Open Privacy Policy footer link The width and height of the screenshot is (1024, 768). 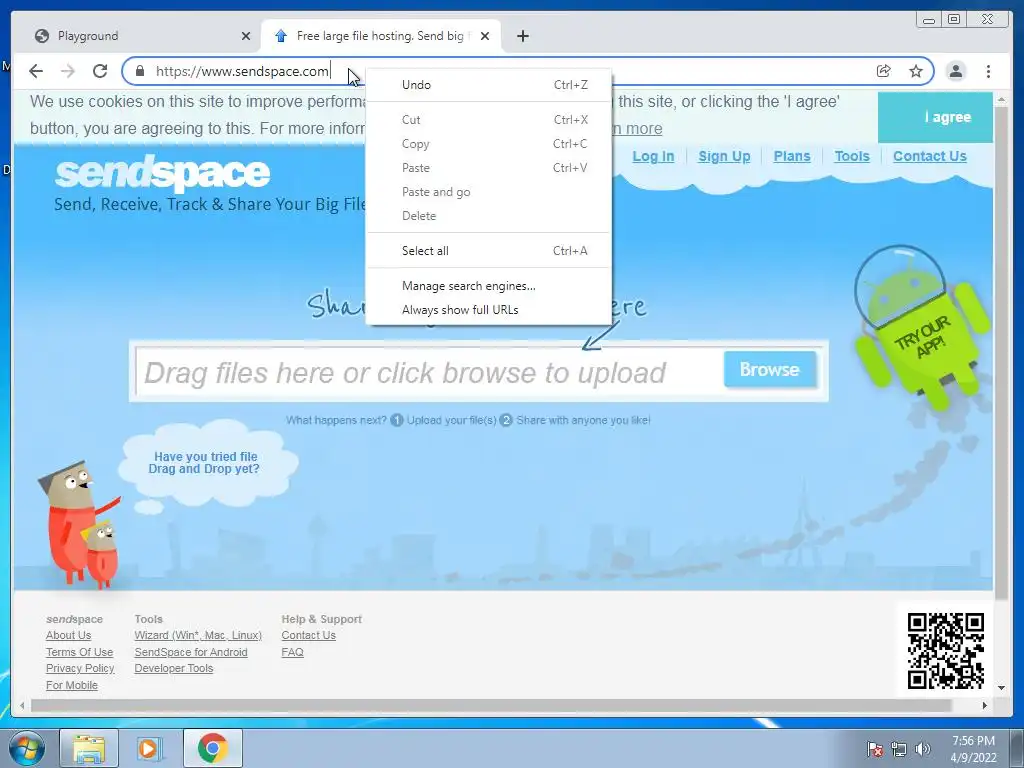80,669
